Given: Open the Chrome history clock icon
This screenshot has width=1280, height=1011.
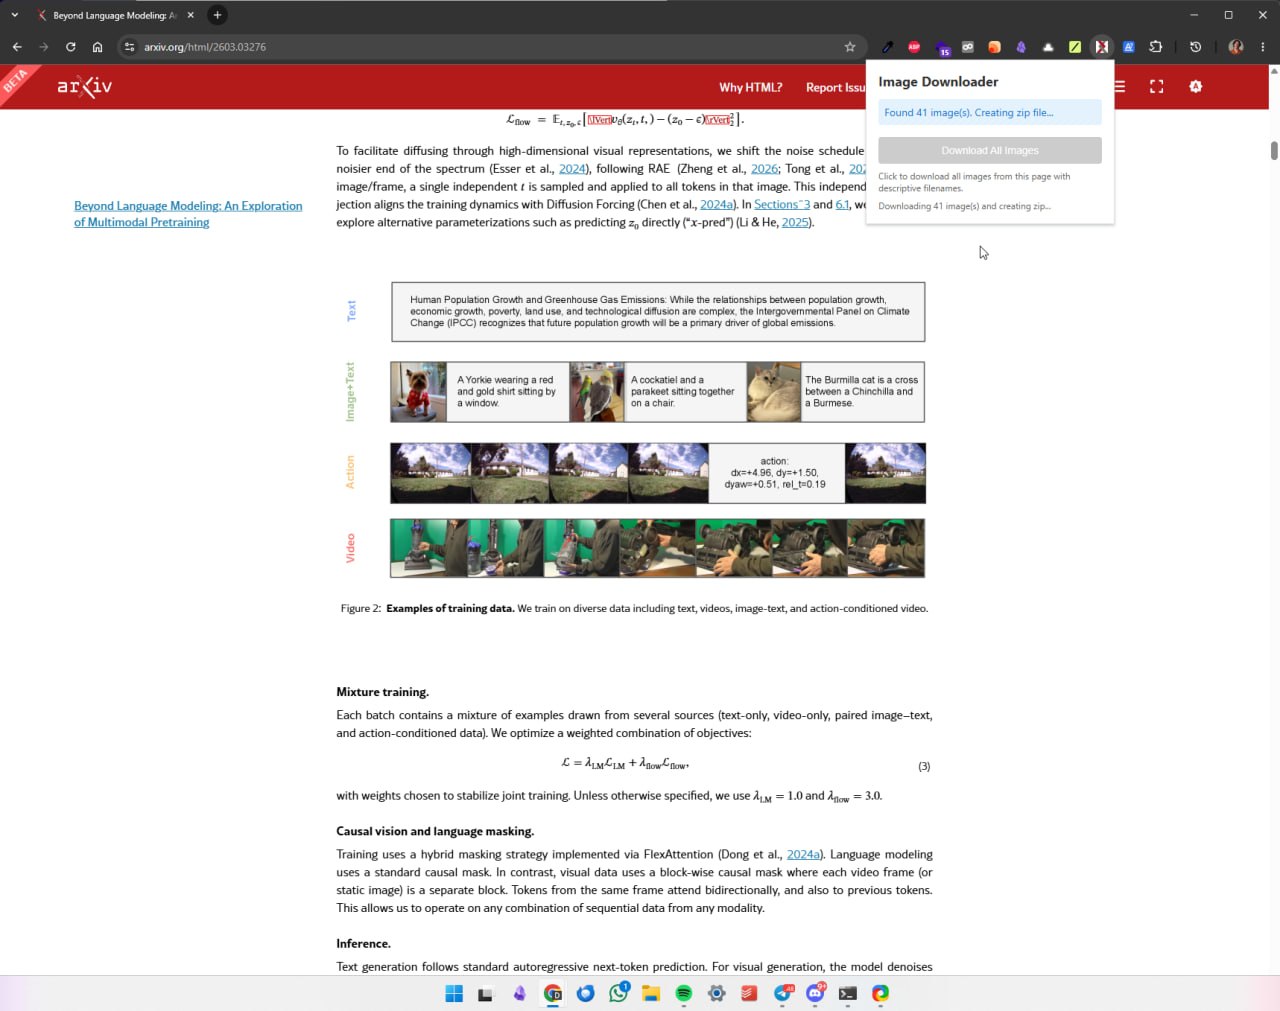Looking at the screenshot, I should pos(1195,47).
